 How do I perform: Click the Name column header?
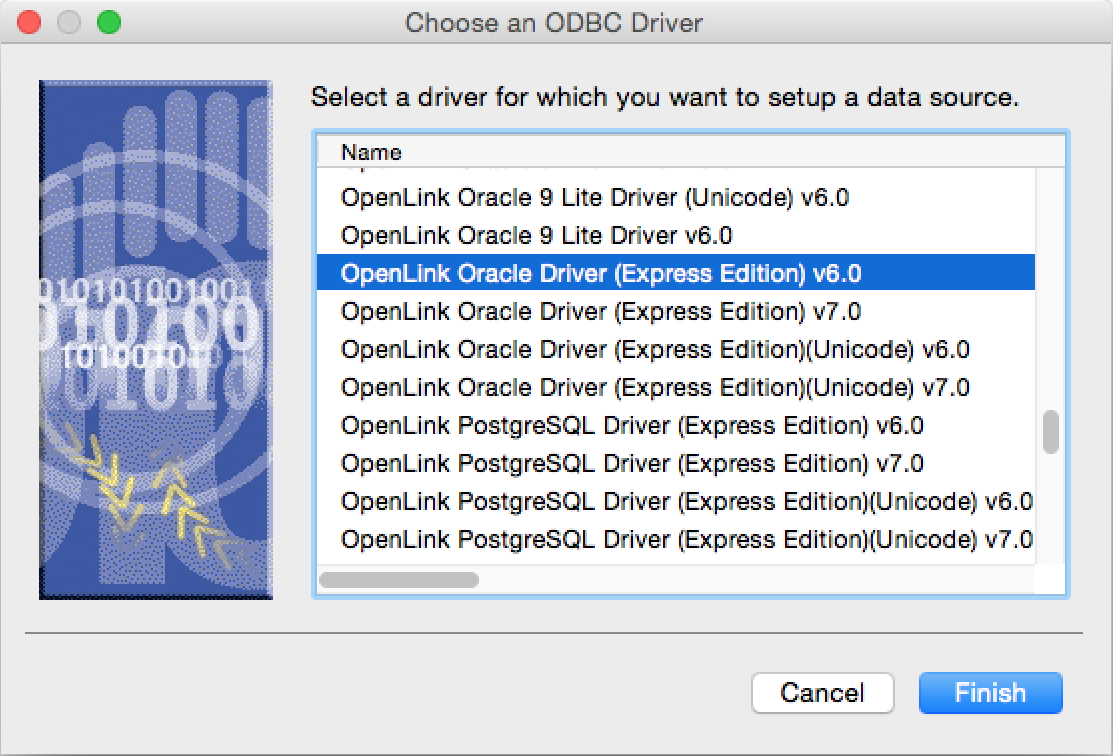pos(691,152)
